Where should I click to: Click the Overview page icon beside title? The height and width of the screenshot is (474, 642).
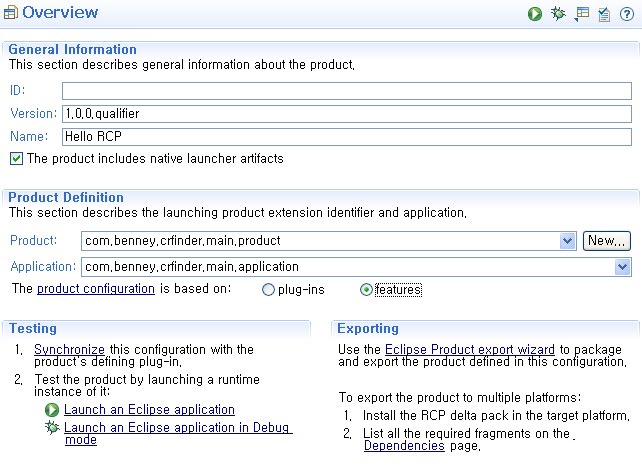11,13
